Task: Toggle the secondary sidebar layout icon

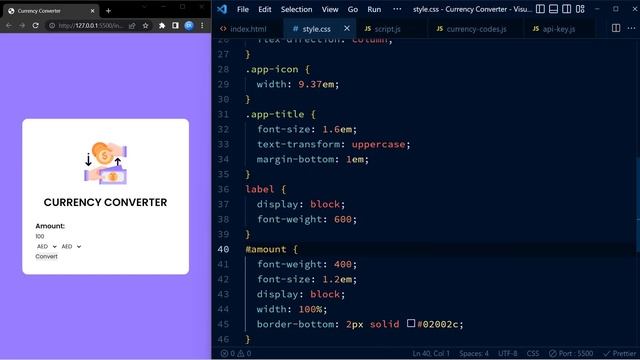Action: [x=567, y=9]
